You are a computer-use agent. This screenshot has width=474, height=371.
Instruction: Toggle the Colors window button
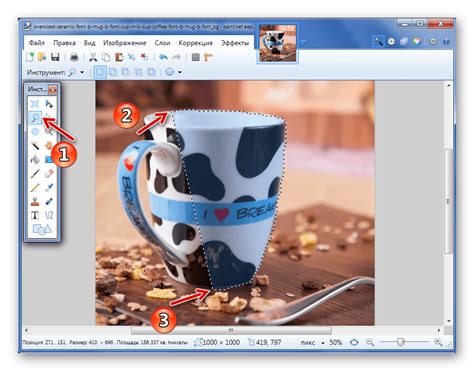click(x=417, y=41)
